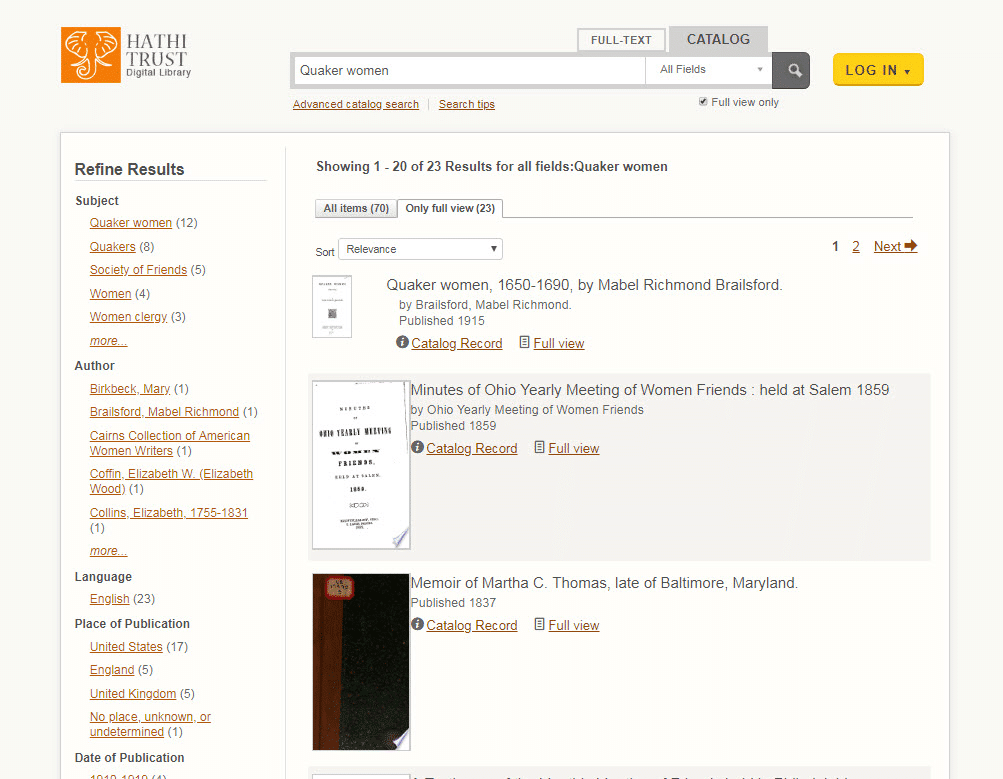The height and width of the screenshot is (779, 1003).
Task: Filter by author Brailsford, Mabel Richmond
Action: [x=164, y=412]
